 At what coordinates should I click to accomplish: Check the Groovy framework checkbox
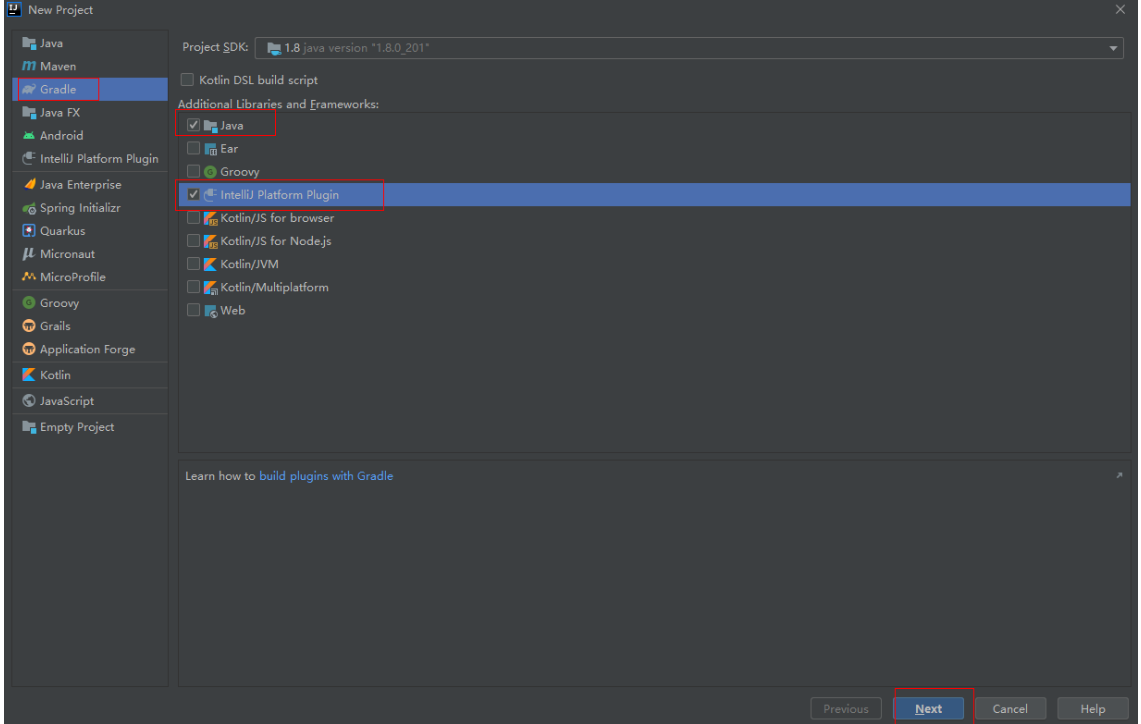194,172
